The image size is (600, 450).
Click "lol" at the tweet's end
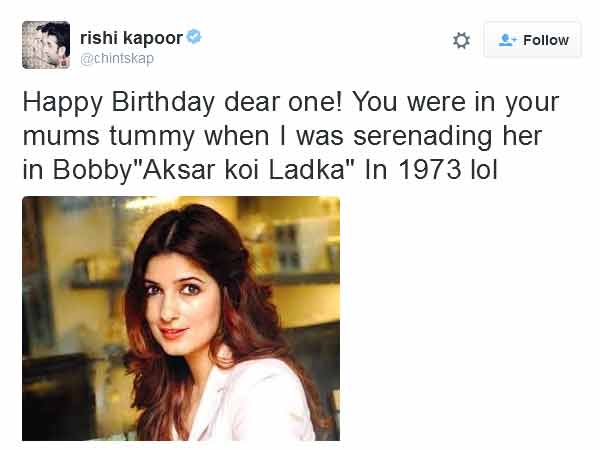tap(484, 170)
